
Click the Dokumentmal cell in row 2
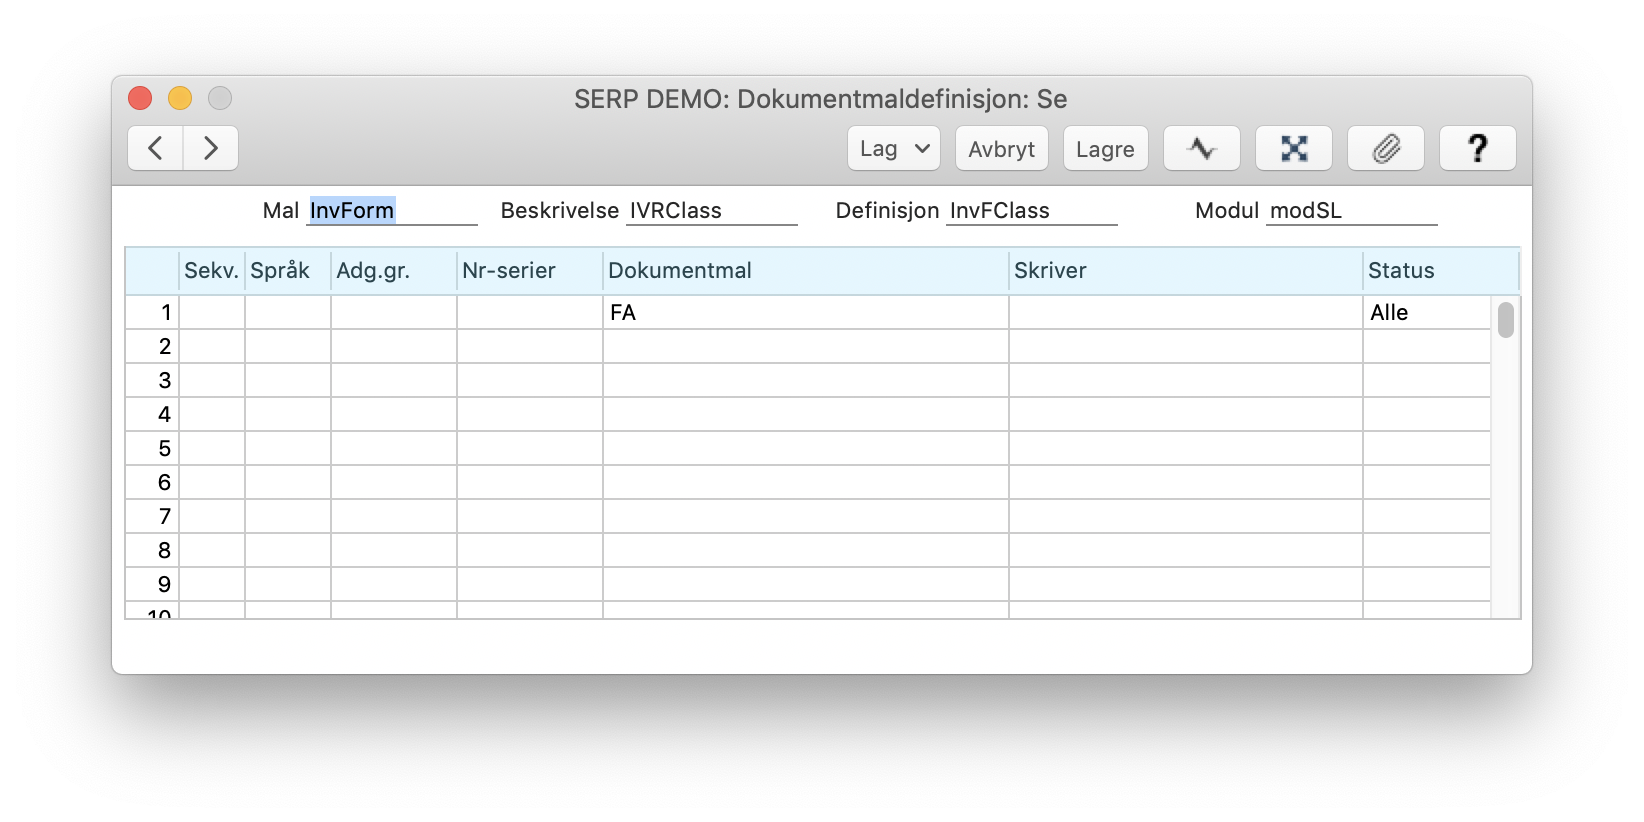(x=806, y=346)
